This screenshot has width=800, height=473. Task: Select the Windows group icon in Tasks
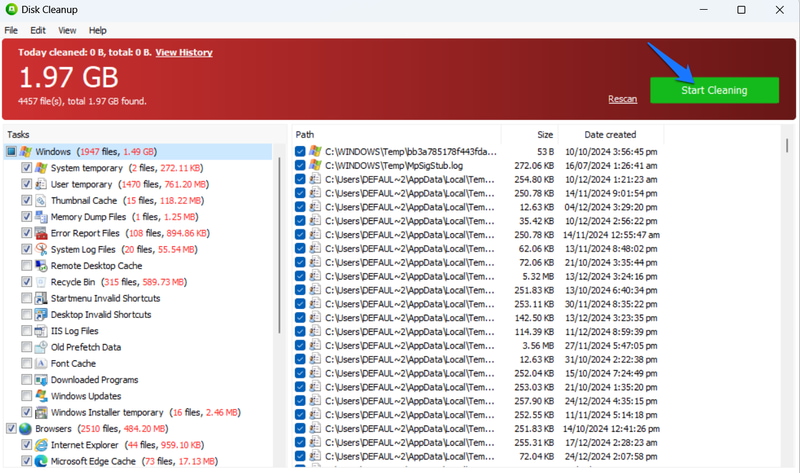26,152
